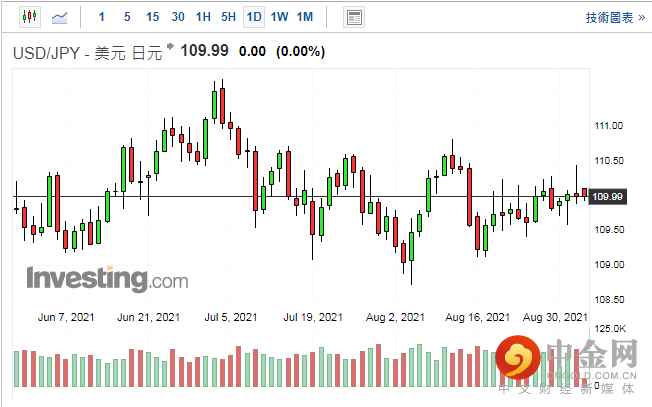
Task: Open the news/table layout icon
Action: click(353, 17)
